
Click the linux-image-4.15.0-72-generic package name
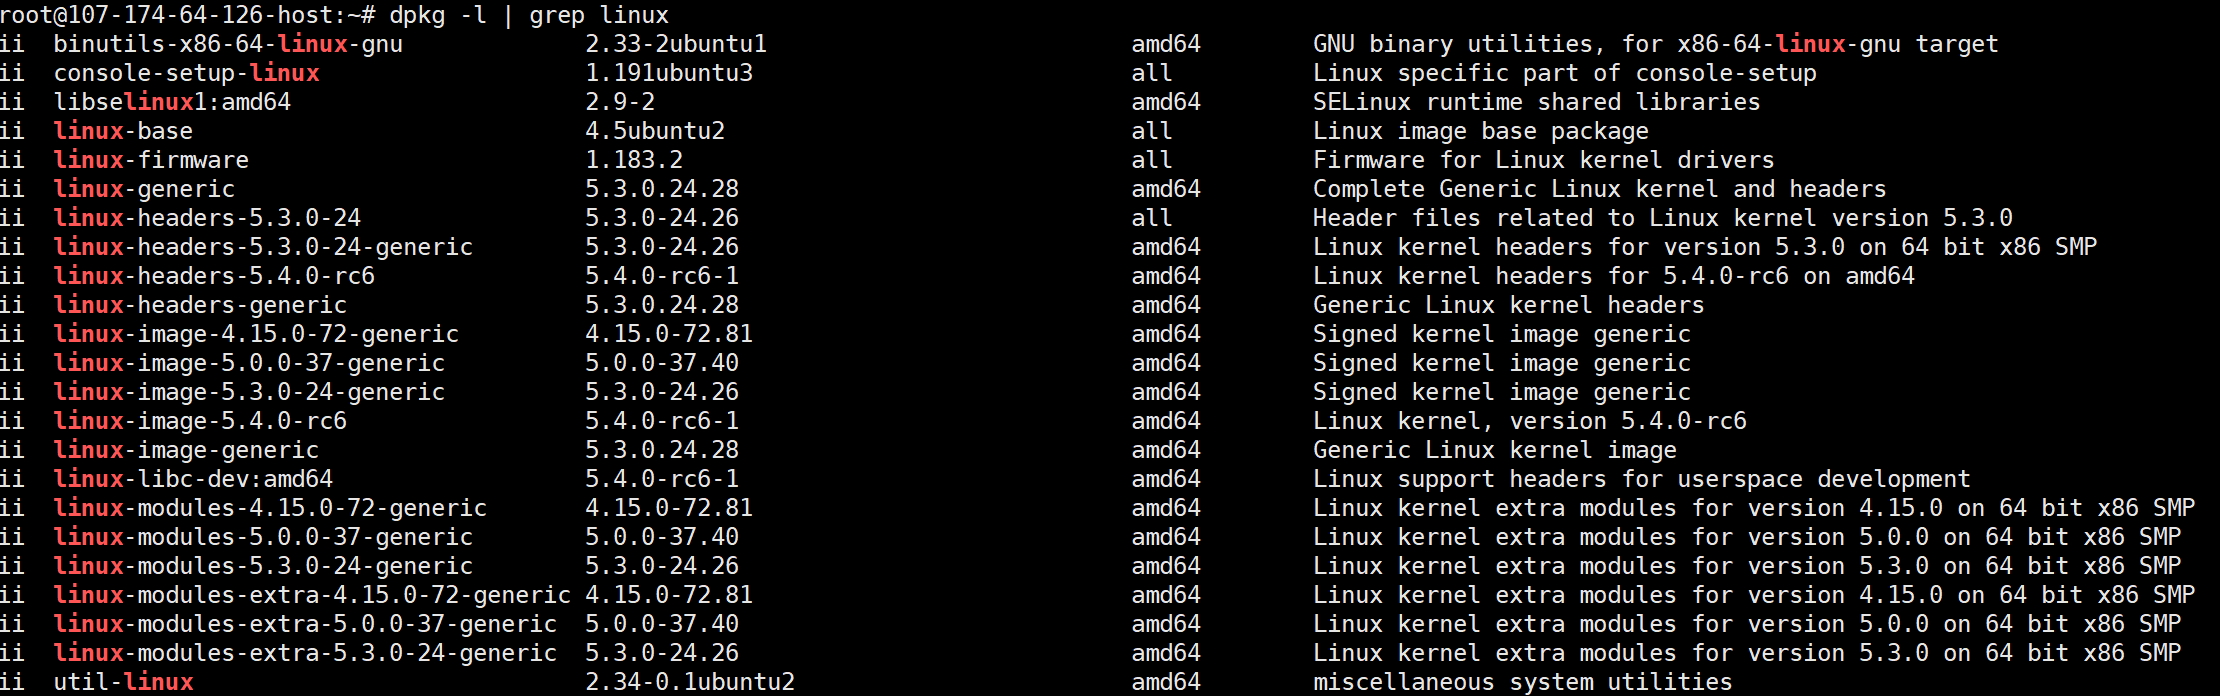(x=256, y=334)
